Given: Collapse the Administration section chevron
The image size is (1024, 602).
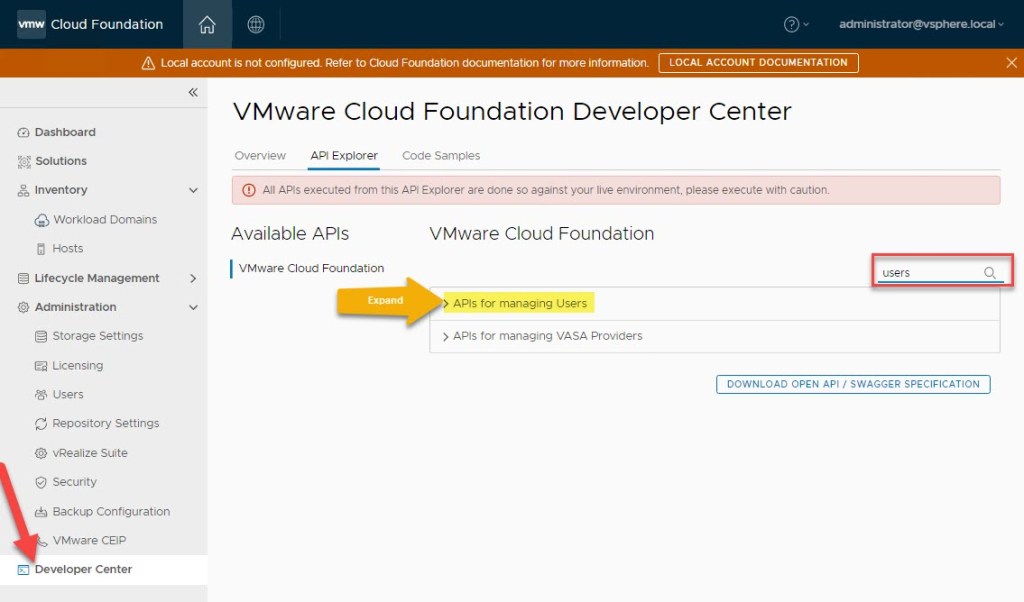Looking at the screenshot, I should (x=193, y=307).
